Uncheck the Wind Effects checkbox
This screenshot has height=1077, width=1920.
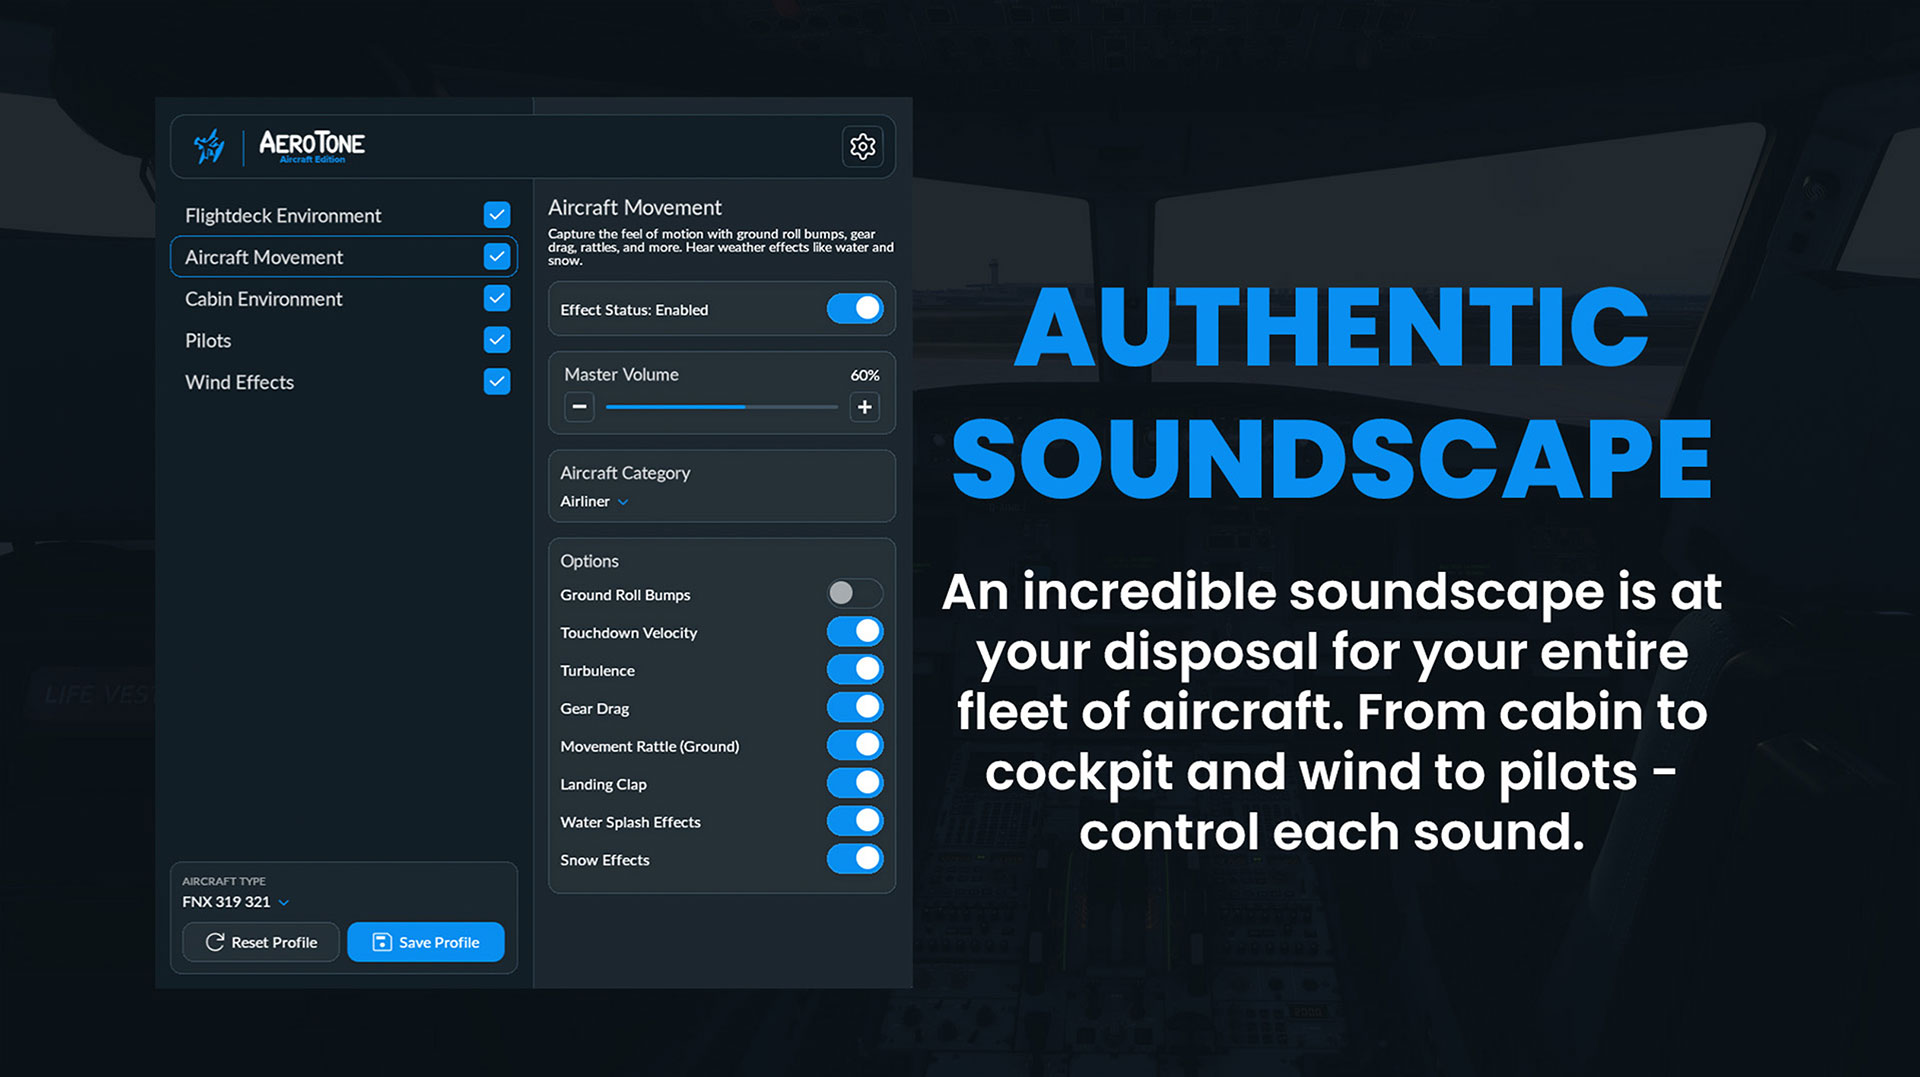tap(497, 382)
